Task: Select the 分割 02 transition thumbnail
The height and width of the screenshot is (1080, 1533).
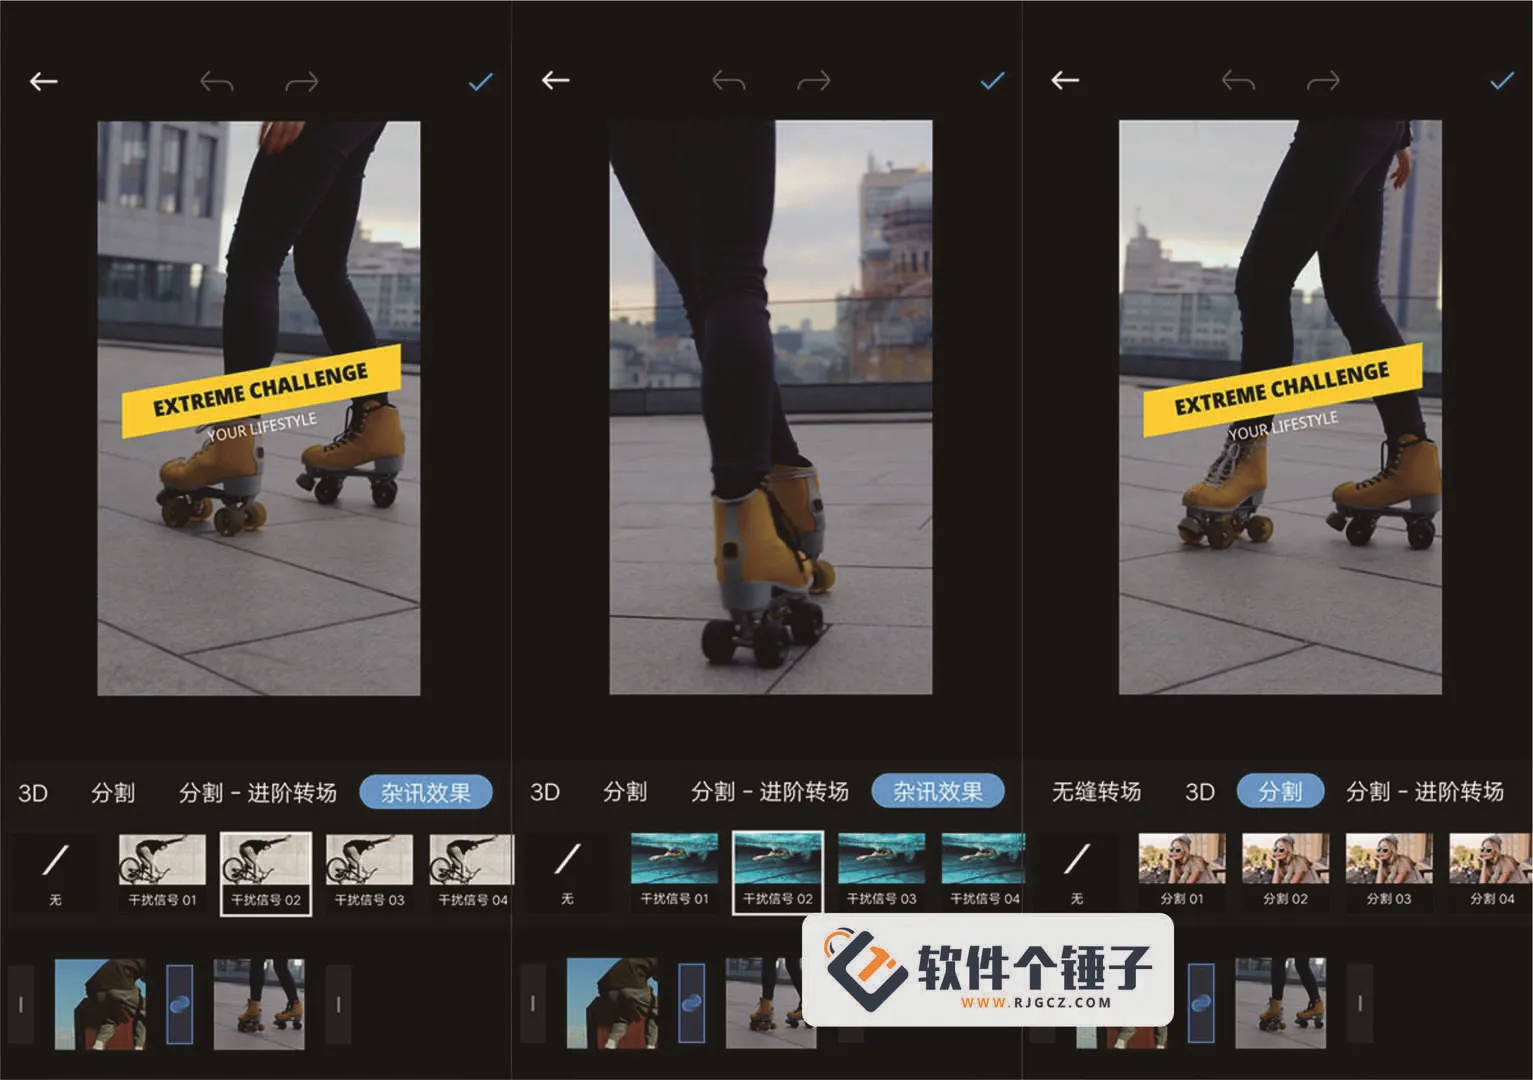Action: [x=1285, y=871]
